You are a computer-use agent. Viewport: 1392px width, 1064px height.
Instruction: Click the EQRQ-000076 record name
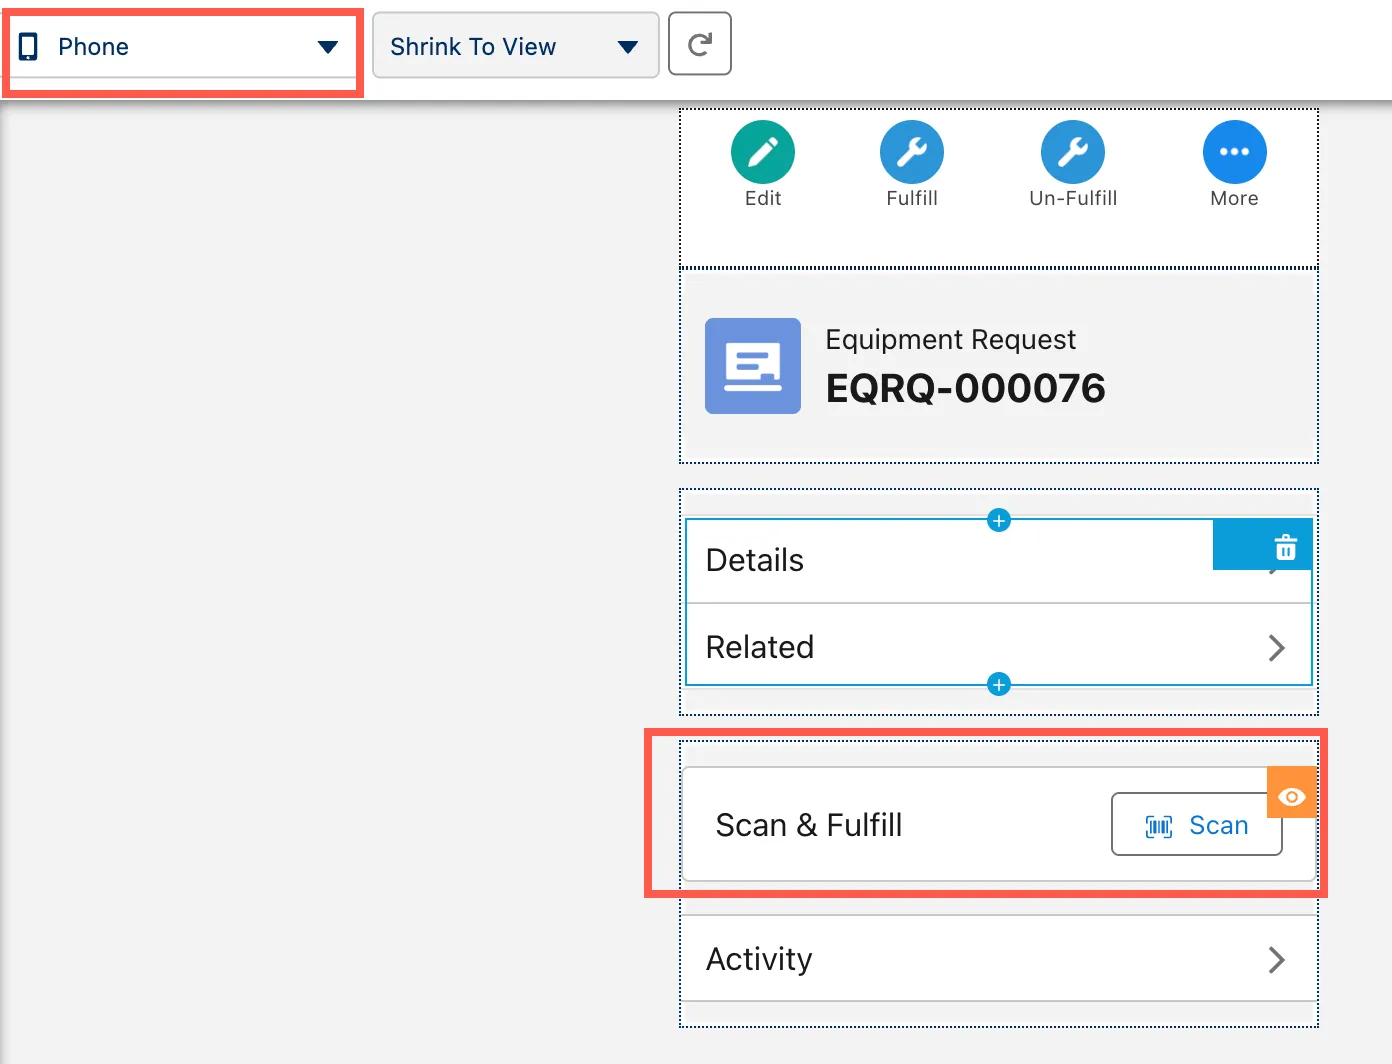coord(965,389)
